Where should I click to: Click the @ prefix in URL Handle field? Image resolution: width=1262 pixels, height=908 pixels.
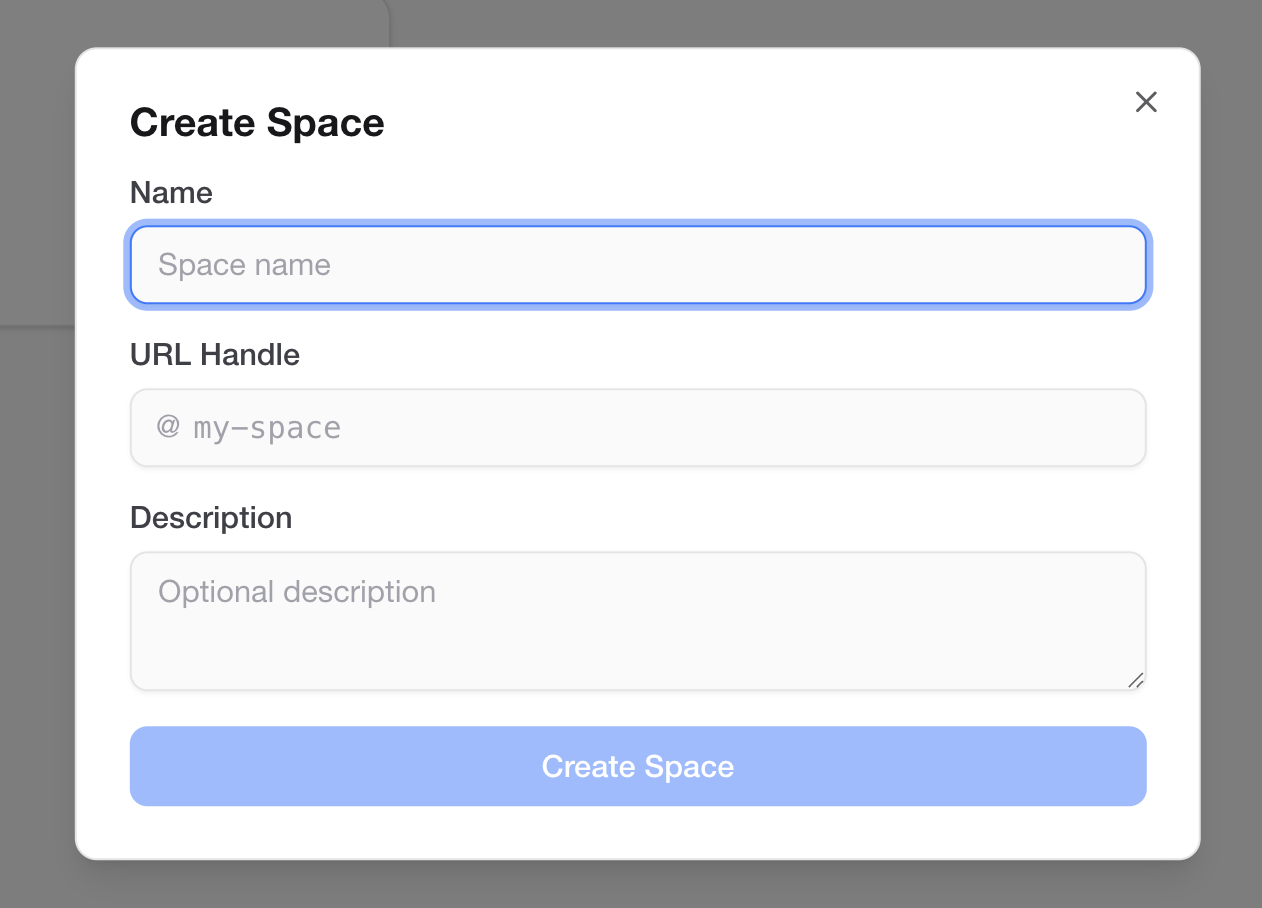pyautogui.click(x=168, y=427)
